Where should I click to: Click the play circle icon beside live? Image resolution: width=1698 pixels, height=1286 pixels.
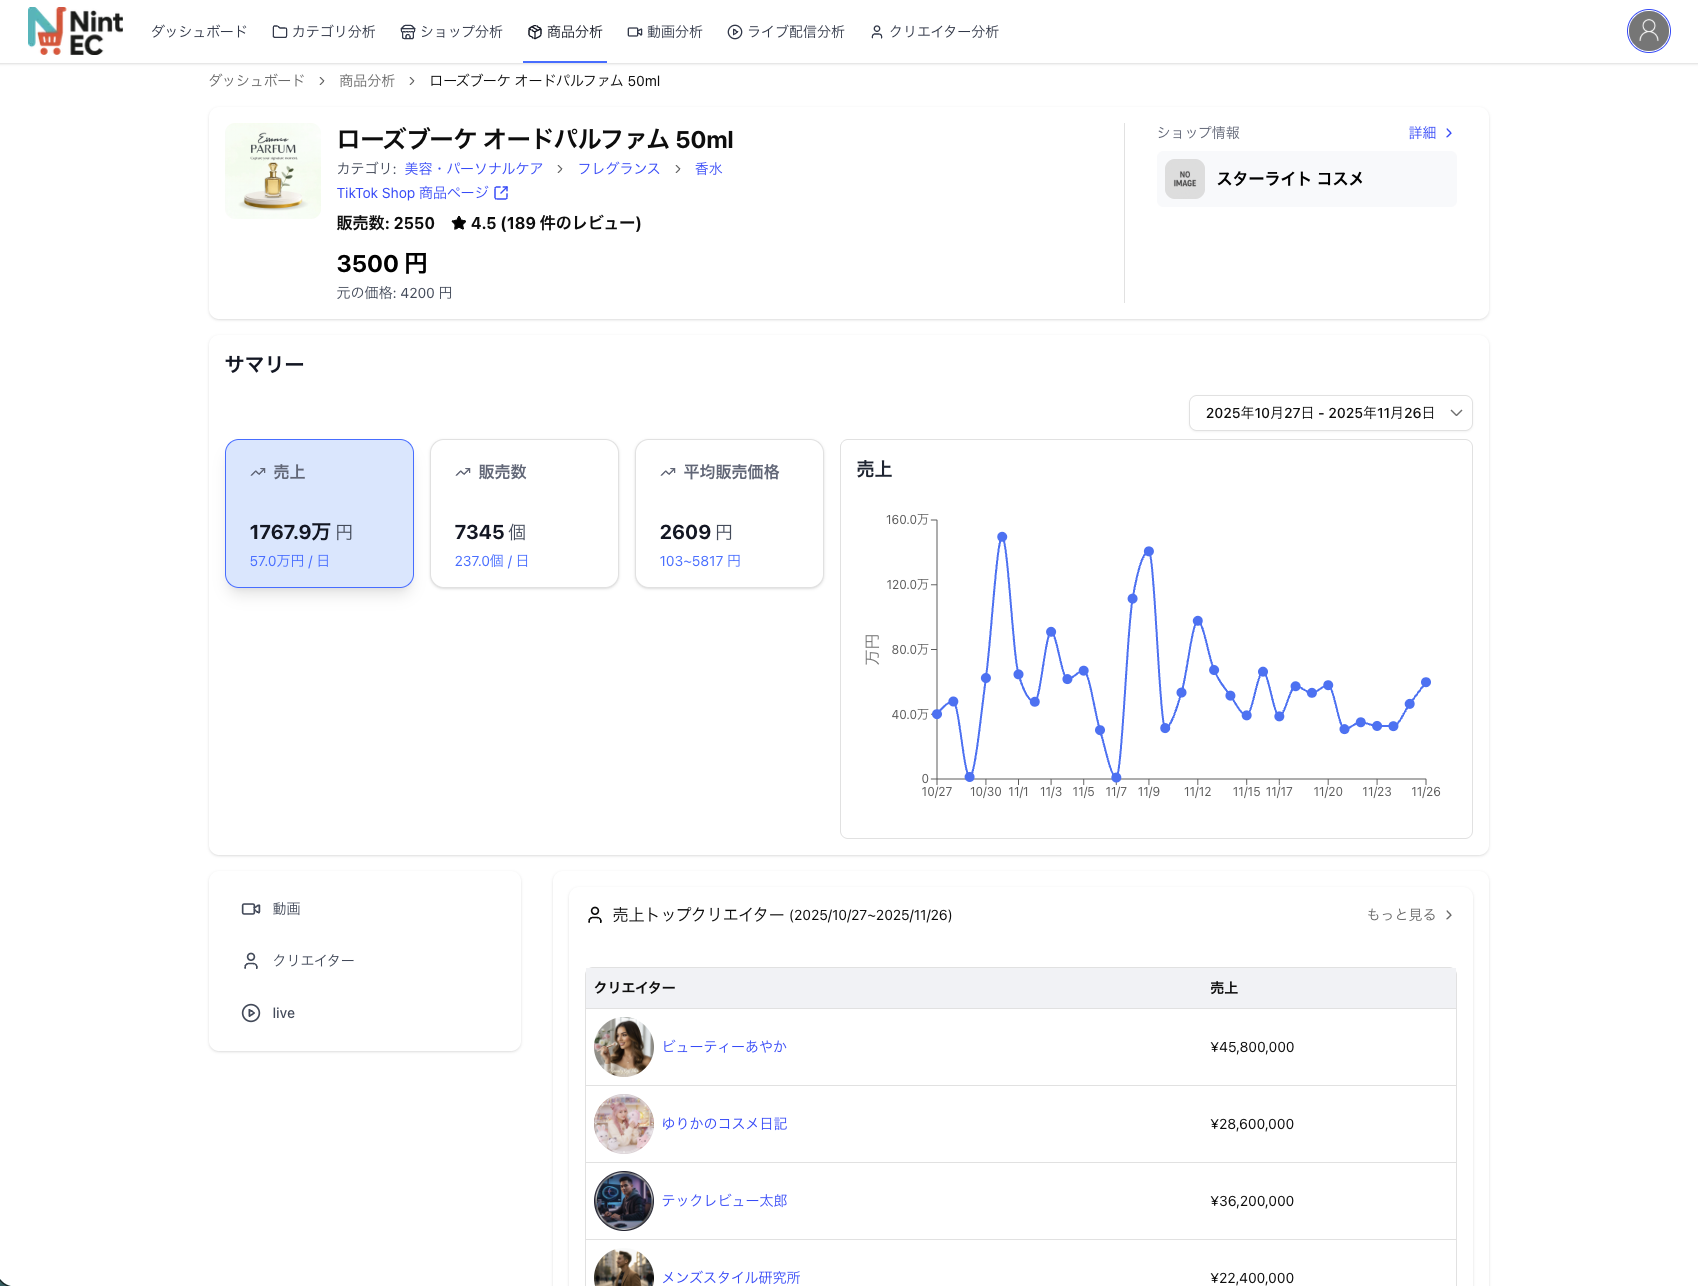251,1013
